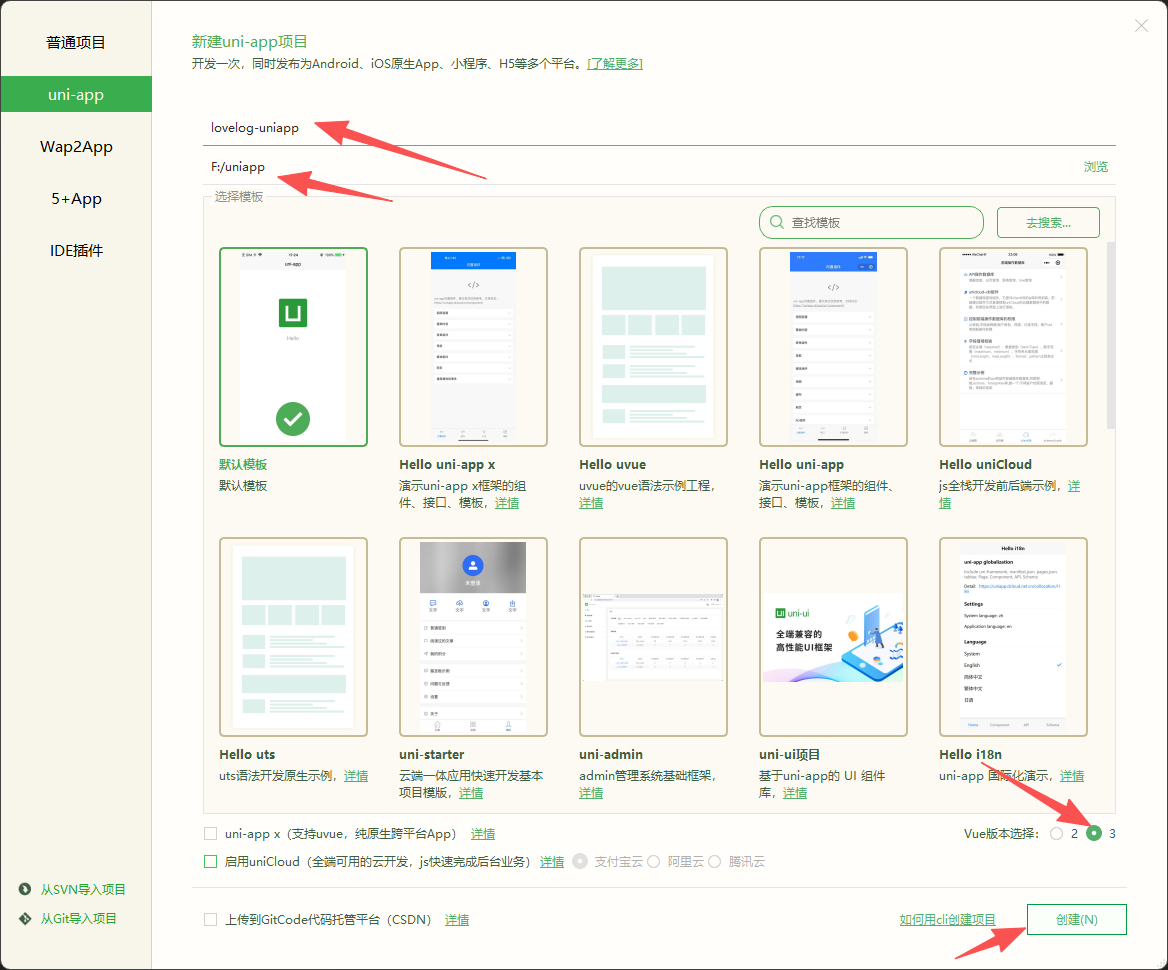Click the 创建(N) button
Image resolution: width=1168 pixels, height=970 pixels.
coord(1076,920)
